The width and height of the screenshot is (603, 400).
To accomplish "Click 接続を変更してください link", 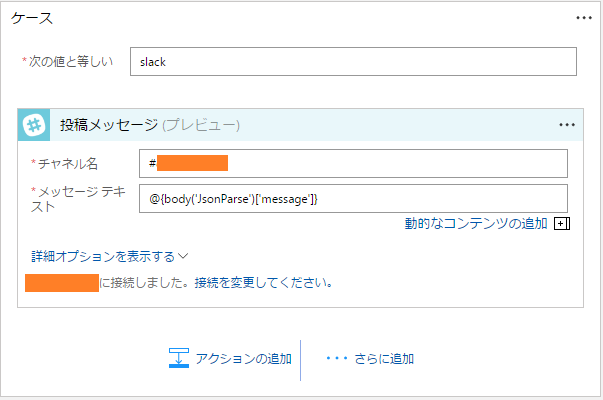I will 263,283.
